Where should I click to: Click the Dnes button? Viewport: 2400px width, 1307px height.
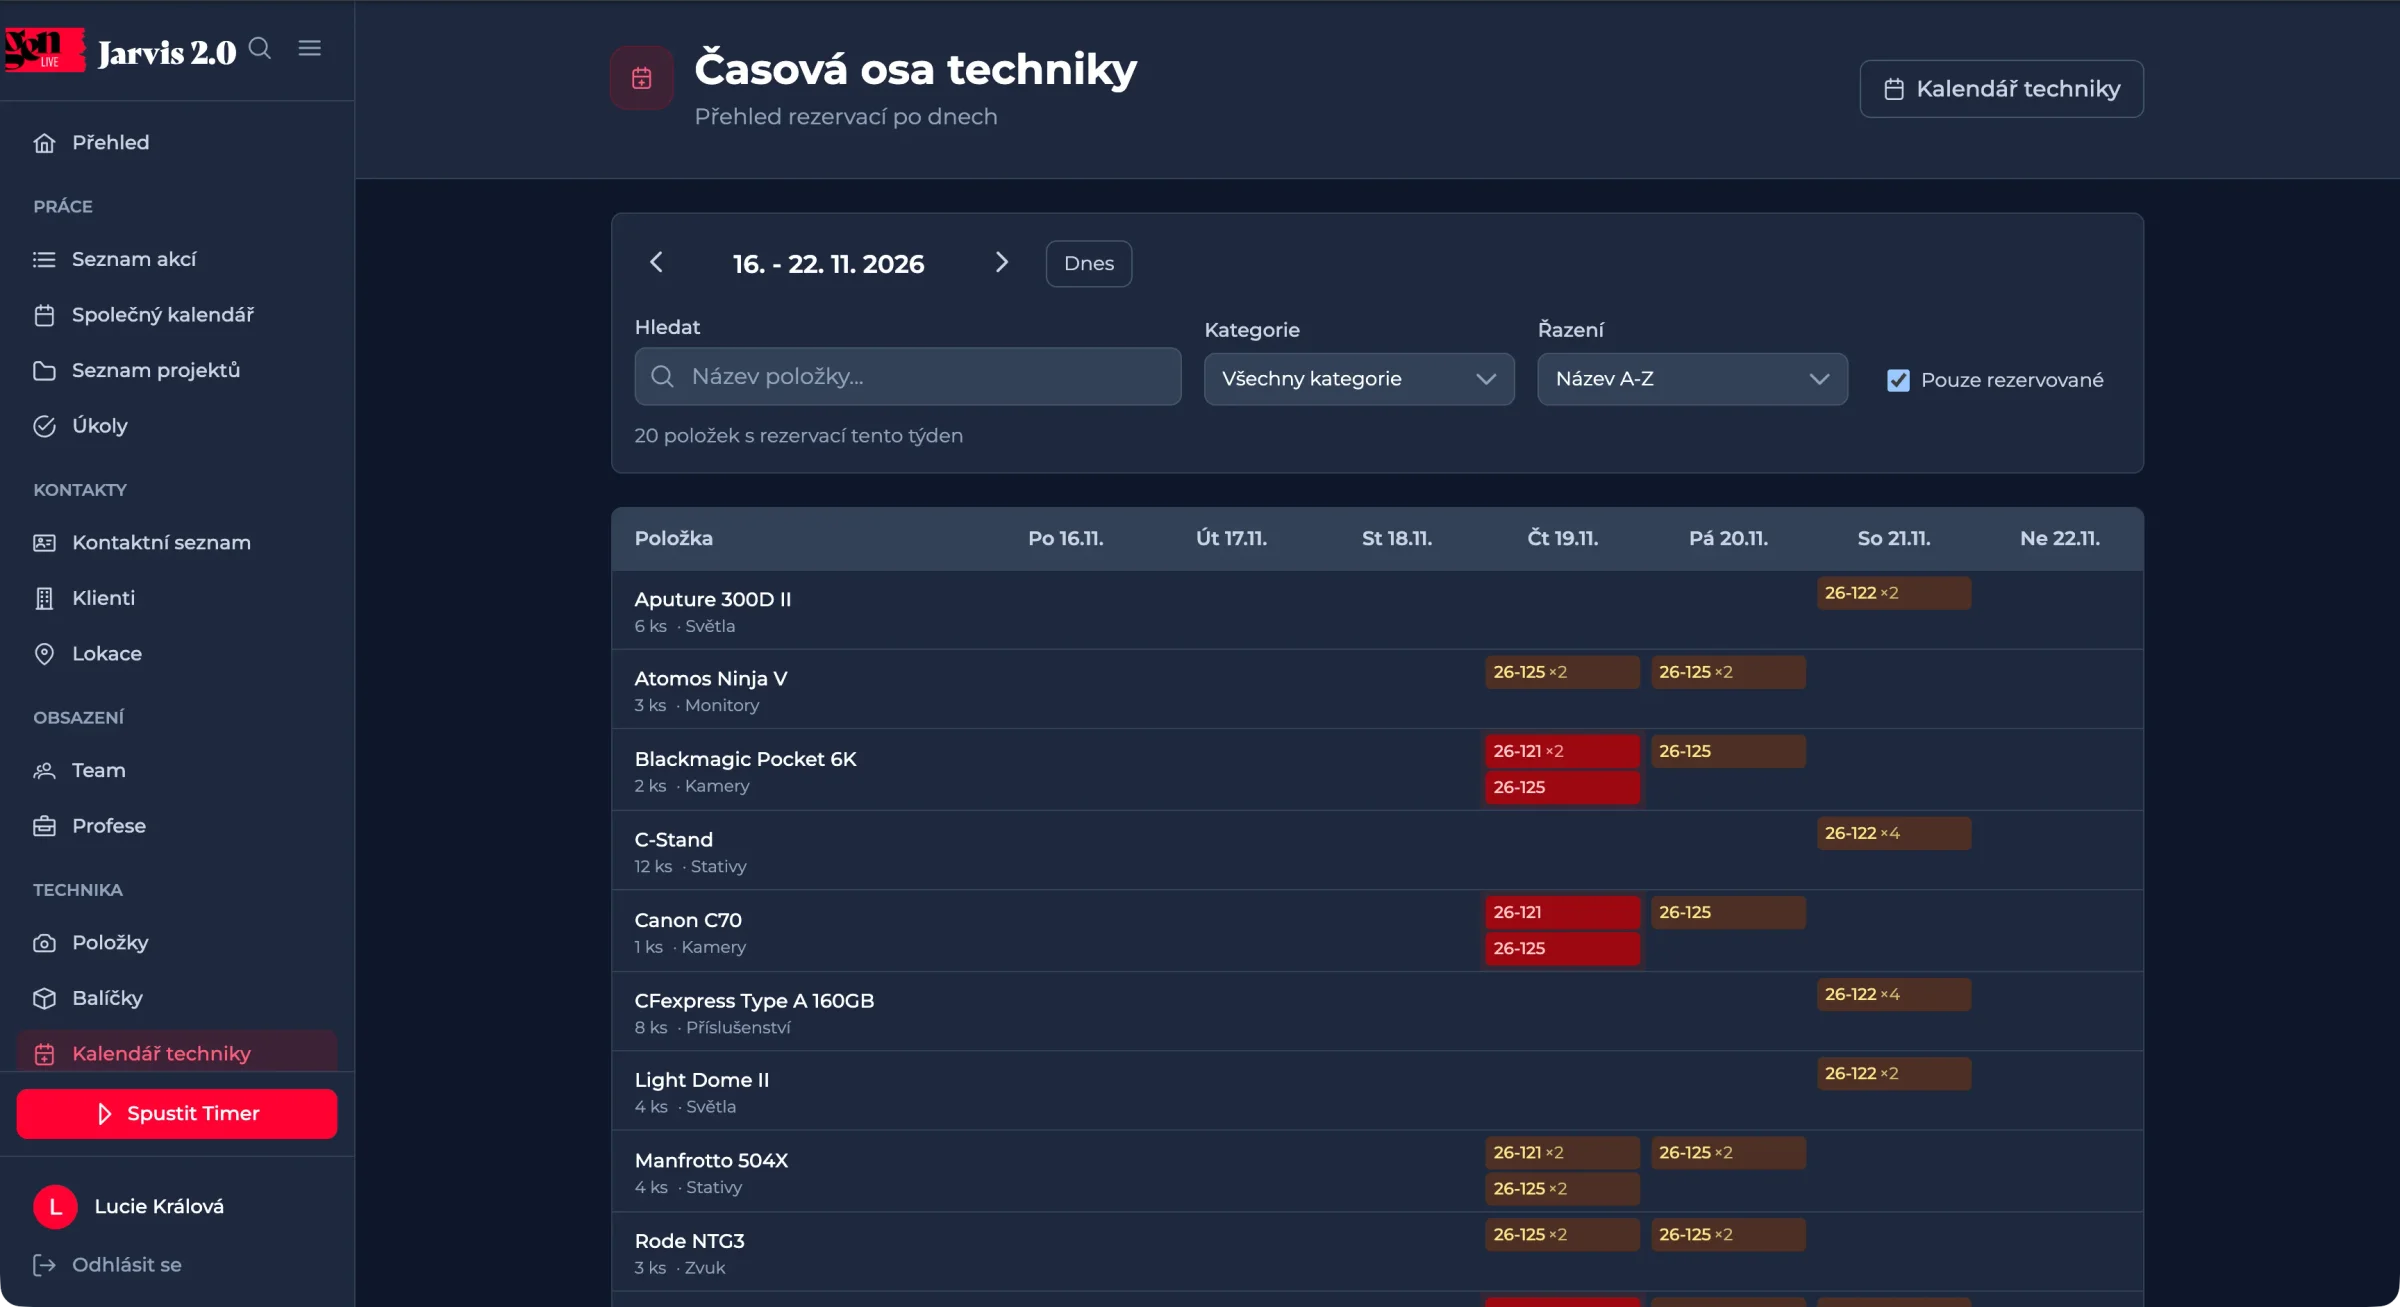click(1089, 263)
